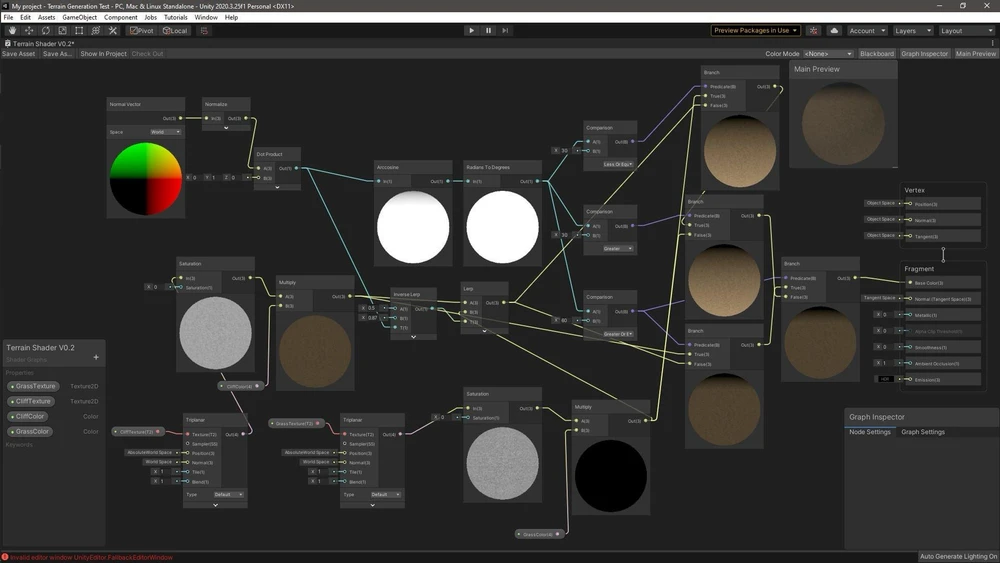Screen dimensions: 1000x563
Task: Select the Rect transform tool
Action: click(79, 31)
